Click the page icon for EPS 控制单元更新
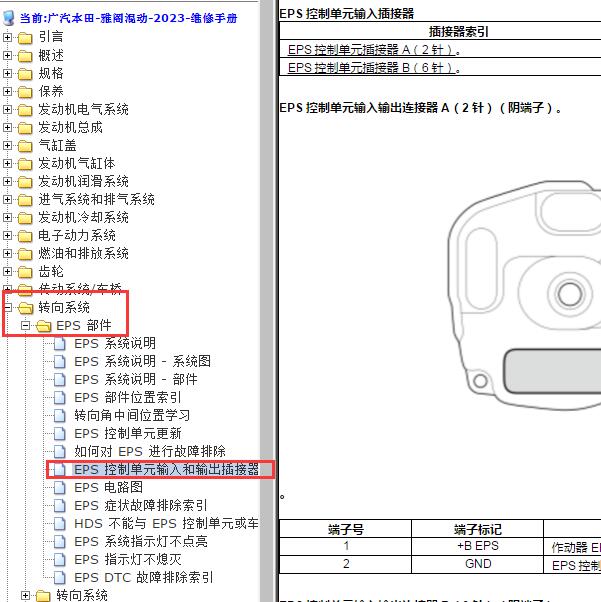The height and width of the screenshot is (602, 601). coord(60,434)
